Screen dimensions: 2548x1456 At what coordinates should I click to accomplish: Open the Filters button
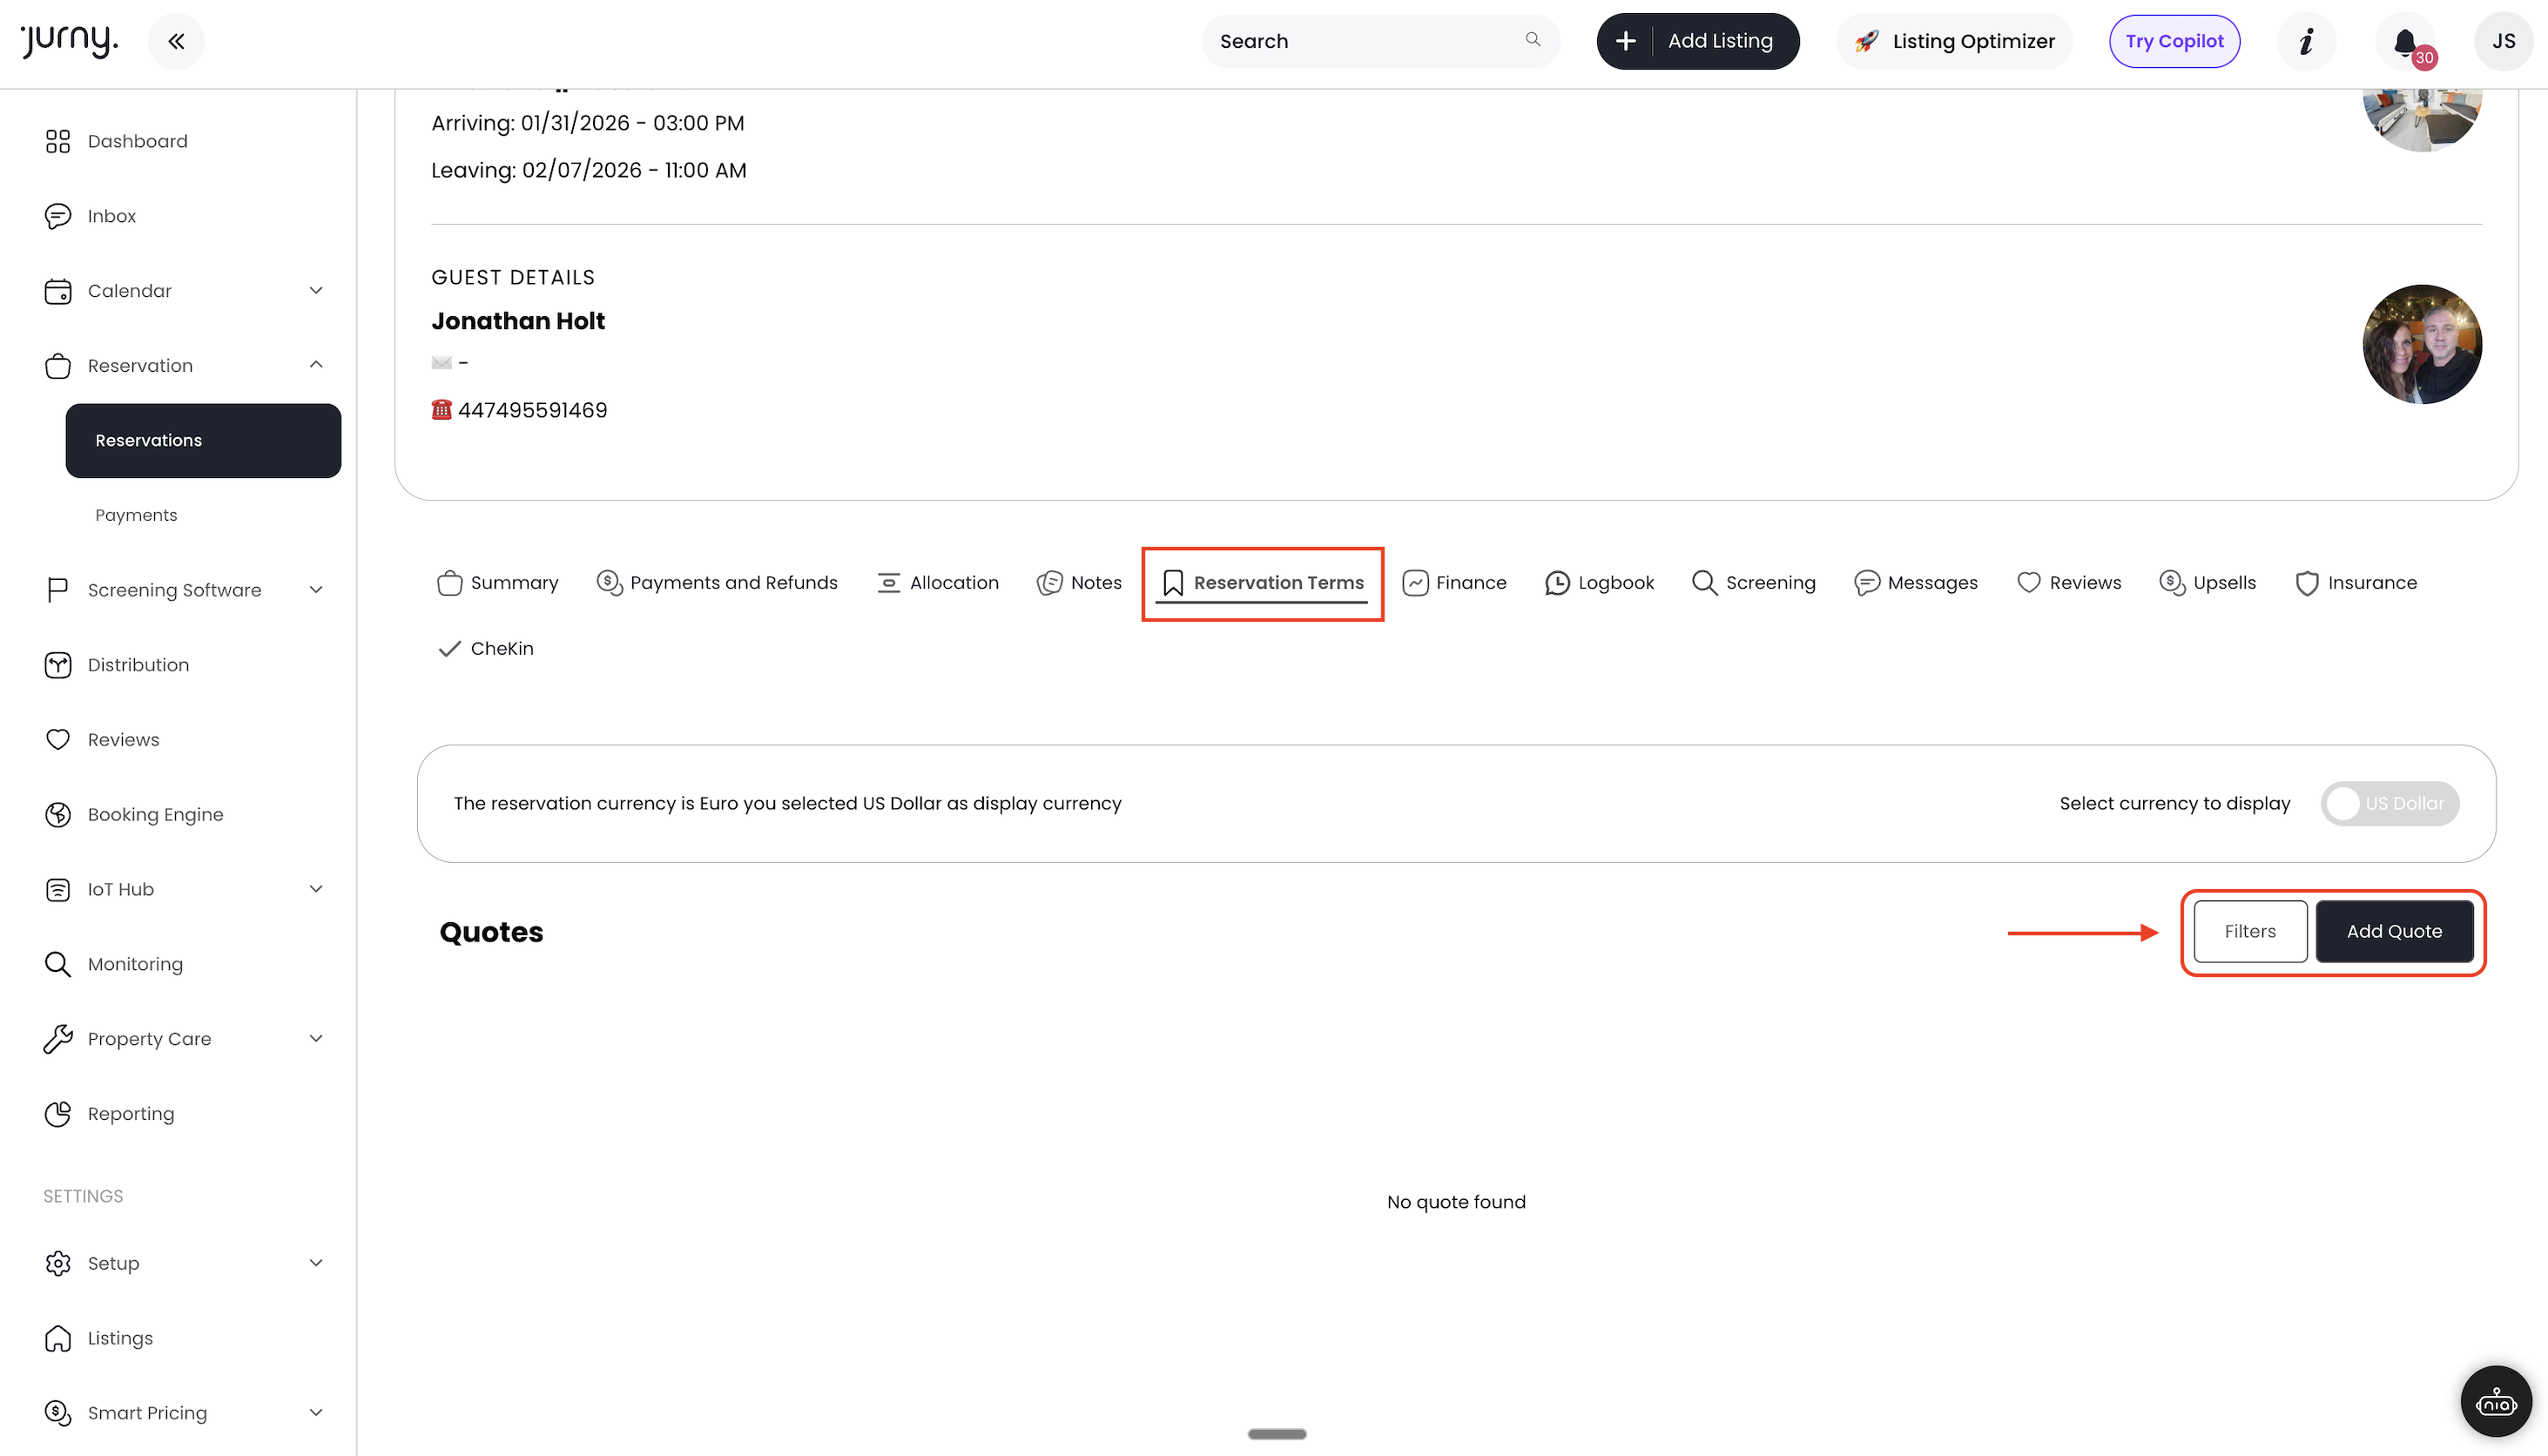2250,931
